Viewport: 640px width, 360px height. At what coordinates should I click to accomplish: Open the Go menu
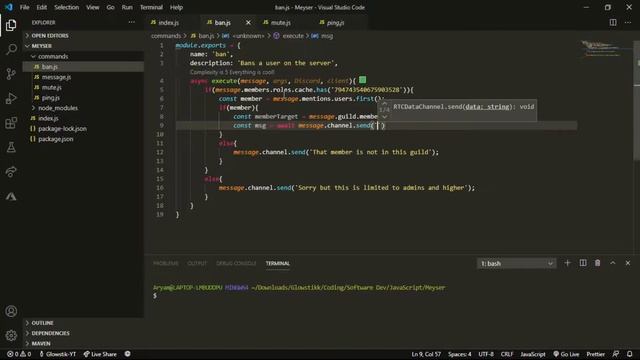point(111,7)
